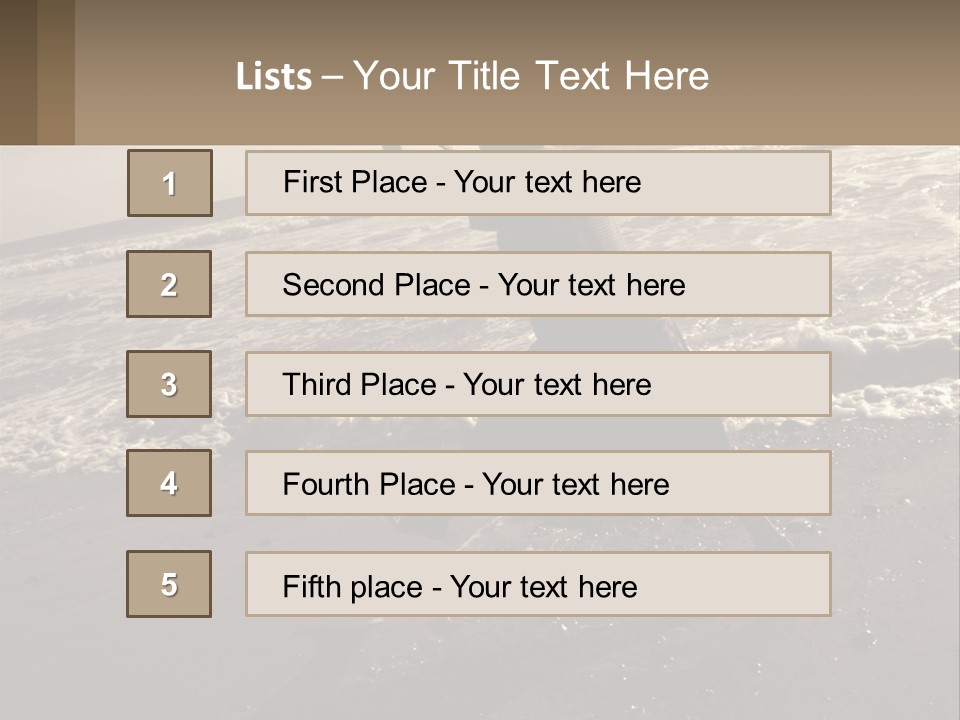Select the dark brown stripe at top-left corner
Viewport: 960px width, 720px height.
18,72
